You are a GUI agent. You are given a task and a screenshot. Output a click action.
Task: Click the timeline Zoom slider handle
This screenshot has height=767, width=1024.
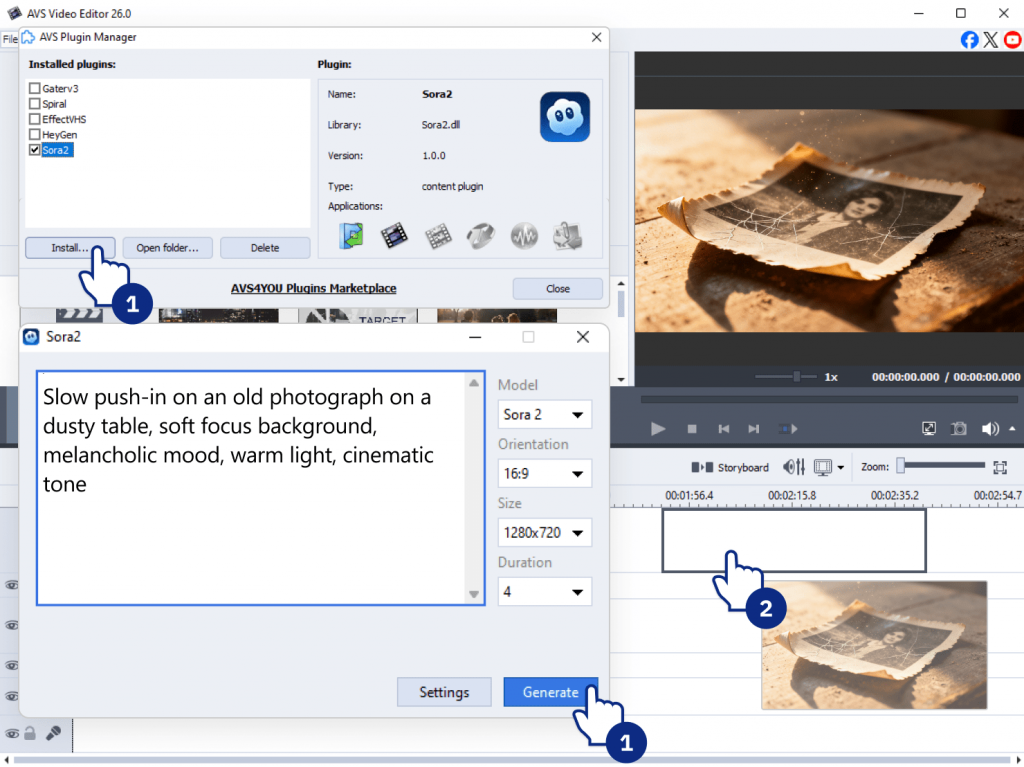(900, 465)
